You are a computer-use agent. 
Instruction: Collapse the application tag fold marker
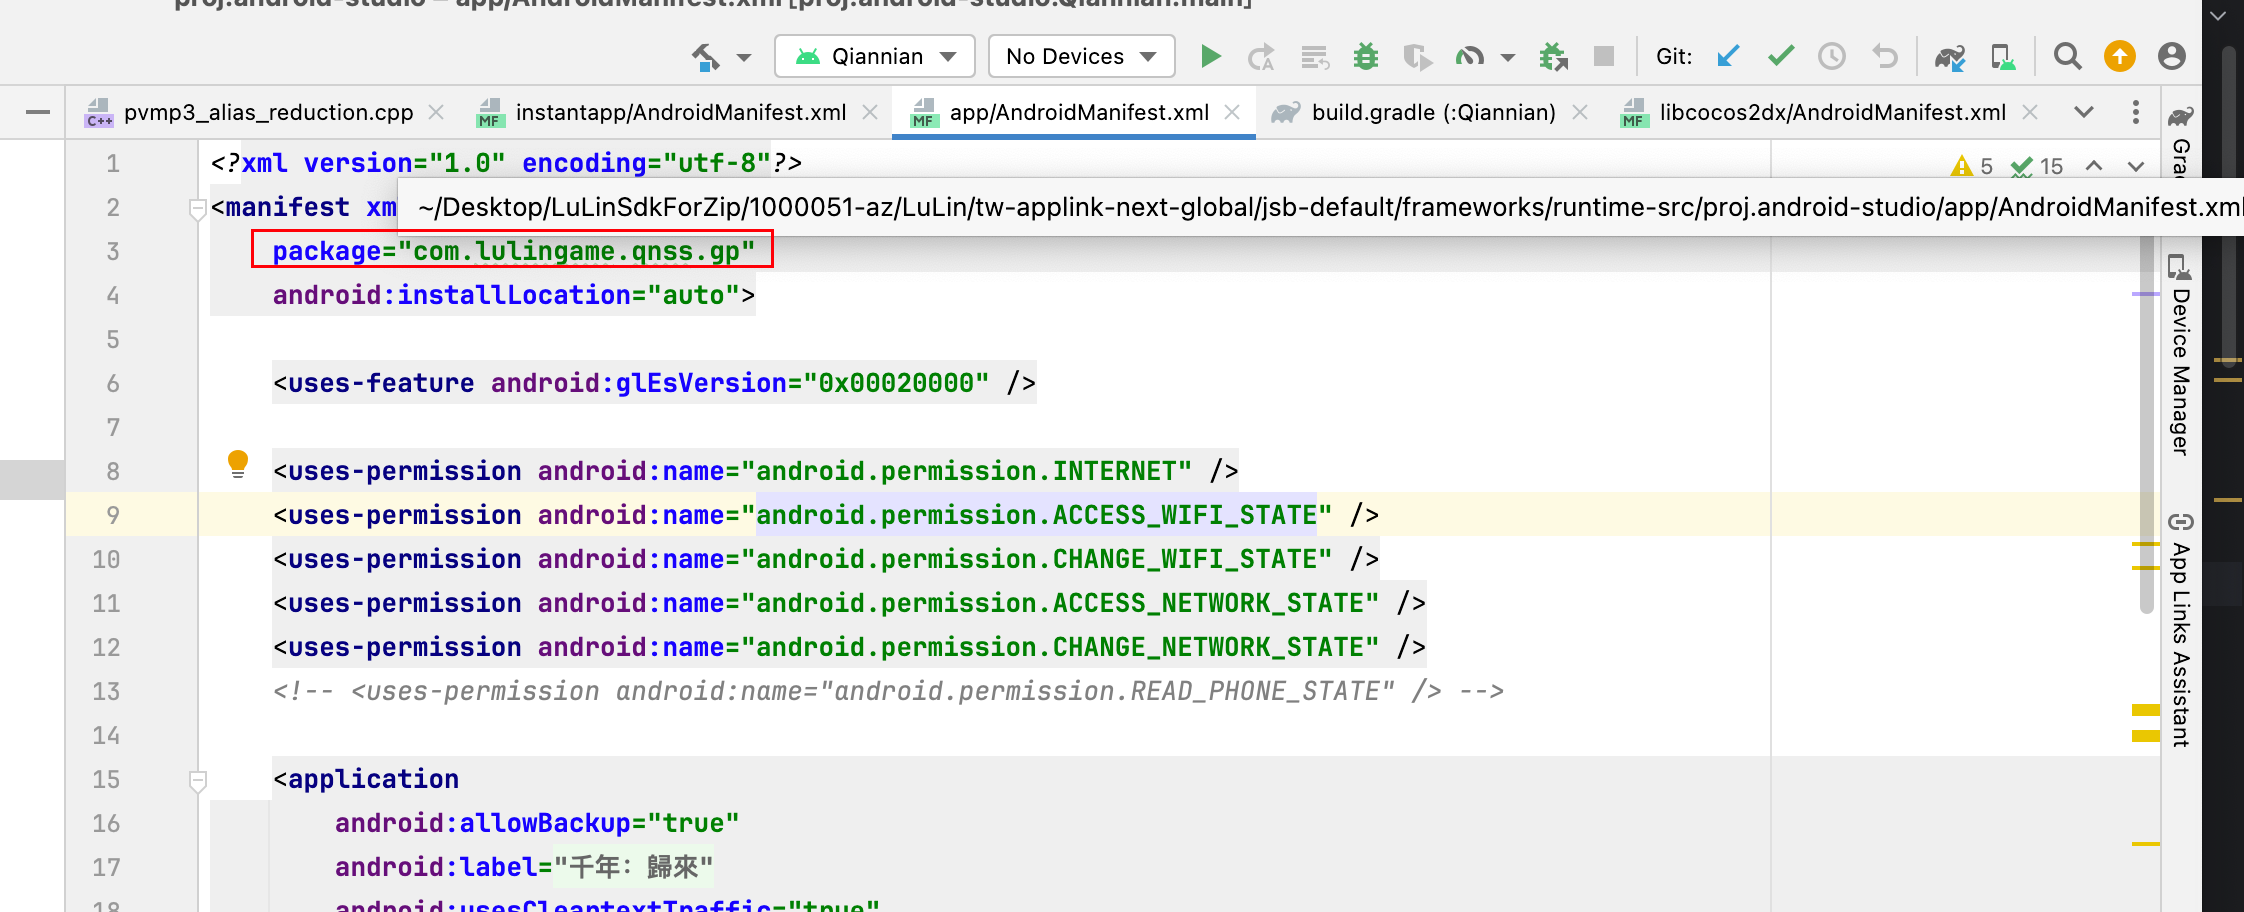coord(198,780)
